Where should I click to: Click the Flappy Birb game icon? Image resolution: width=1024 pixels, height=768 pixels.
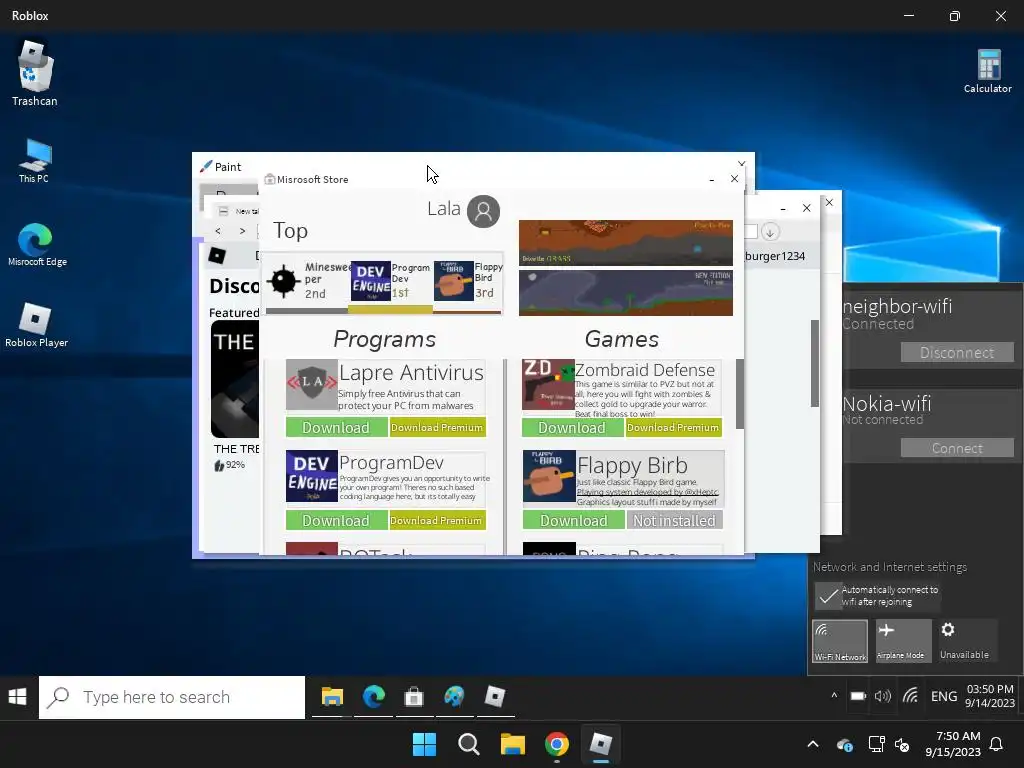click(549, 476)
